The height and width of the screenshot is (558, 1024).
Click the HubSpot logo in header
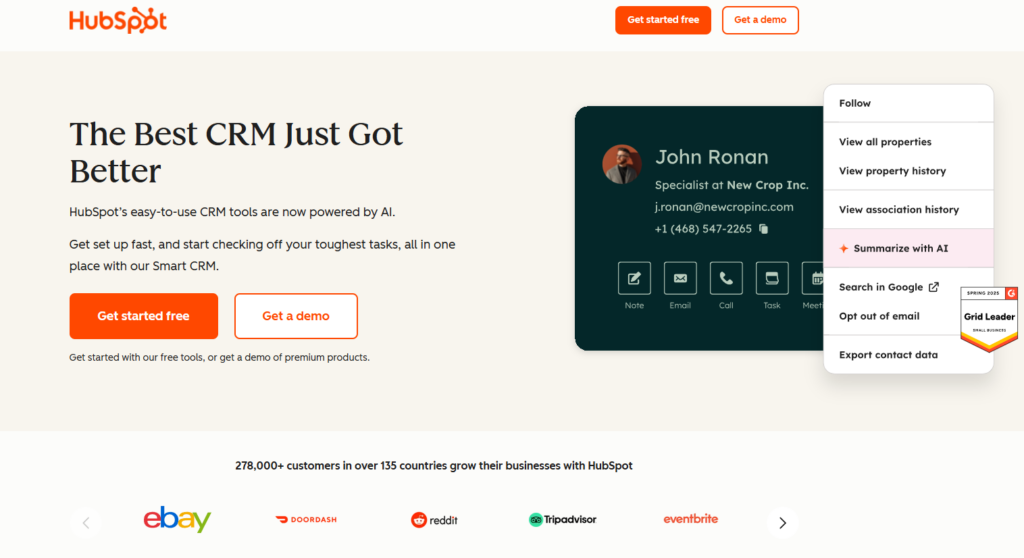pos(118,20)
